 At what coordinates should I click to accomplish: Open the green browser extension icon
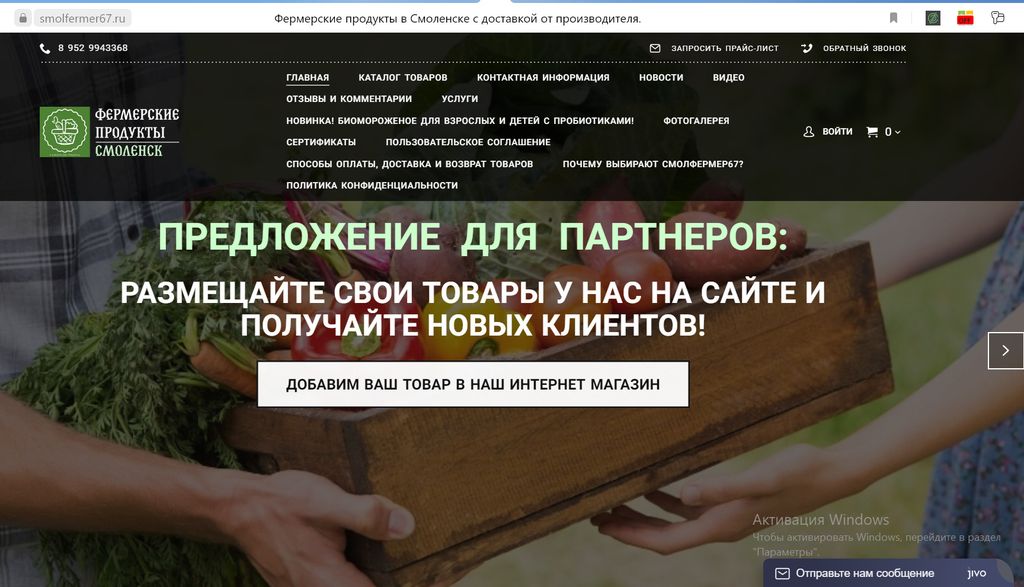[x=932, y=18]
